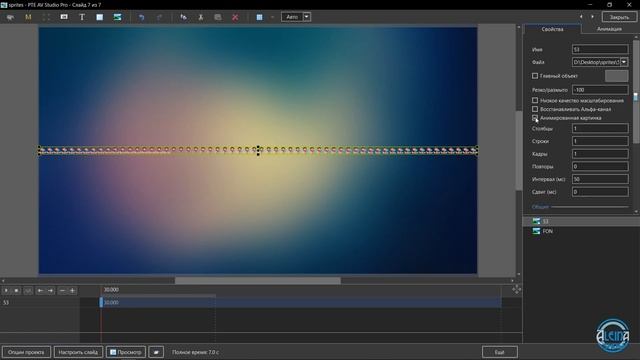640x360 pixels.
Task: Click the gray swatch beside 'Главный объект'
Action: tap(616, 76)
